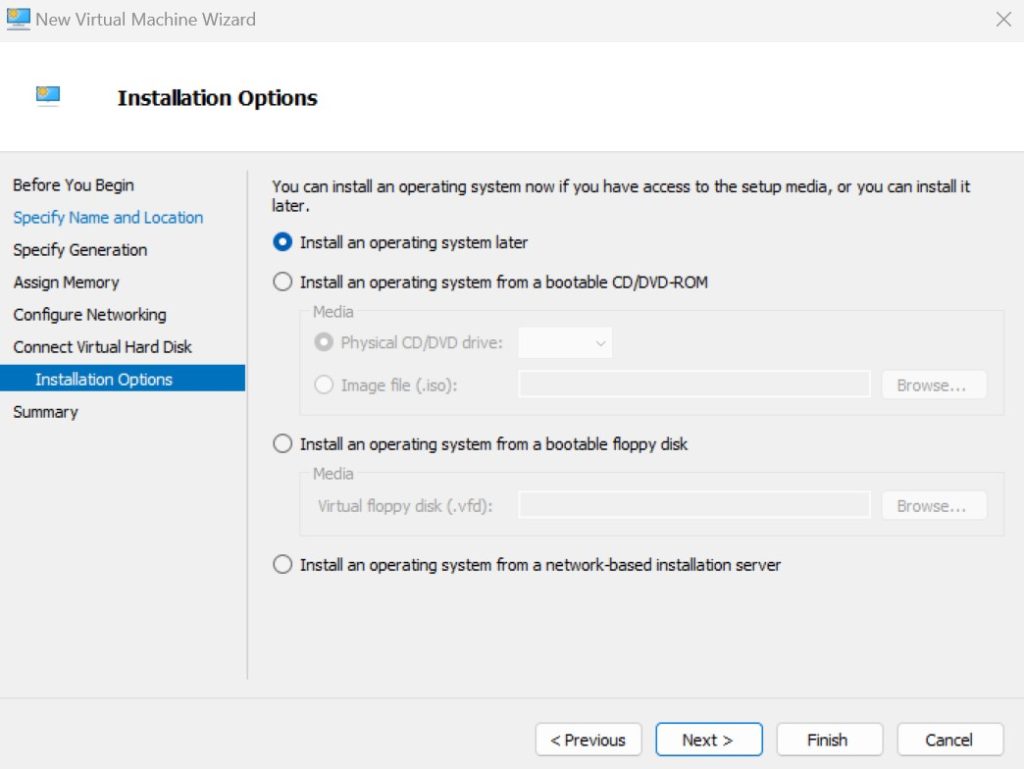Image resolution: width=1024 pixels, height=769 pixels.
Task: Open the Assign Memory step
Action: coord(66,282)
